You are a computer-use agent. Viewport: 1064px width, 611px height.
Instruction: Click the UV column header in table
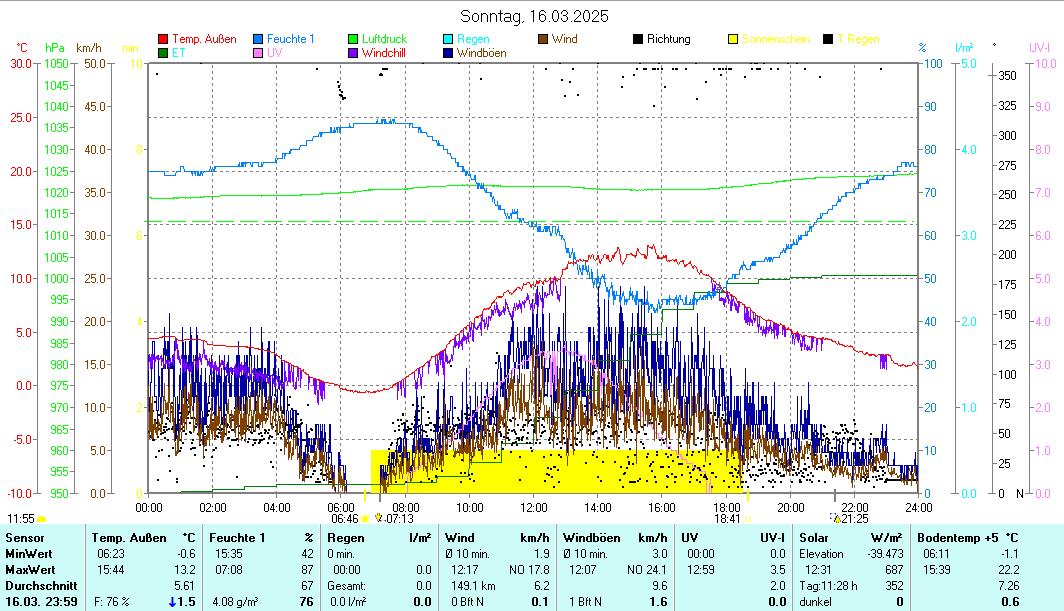click(689, 538)
